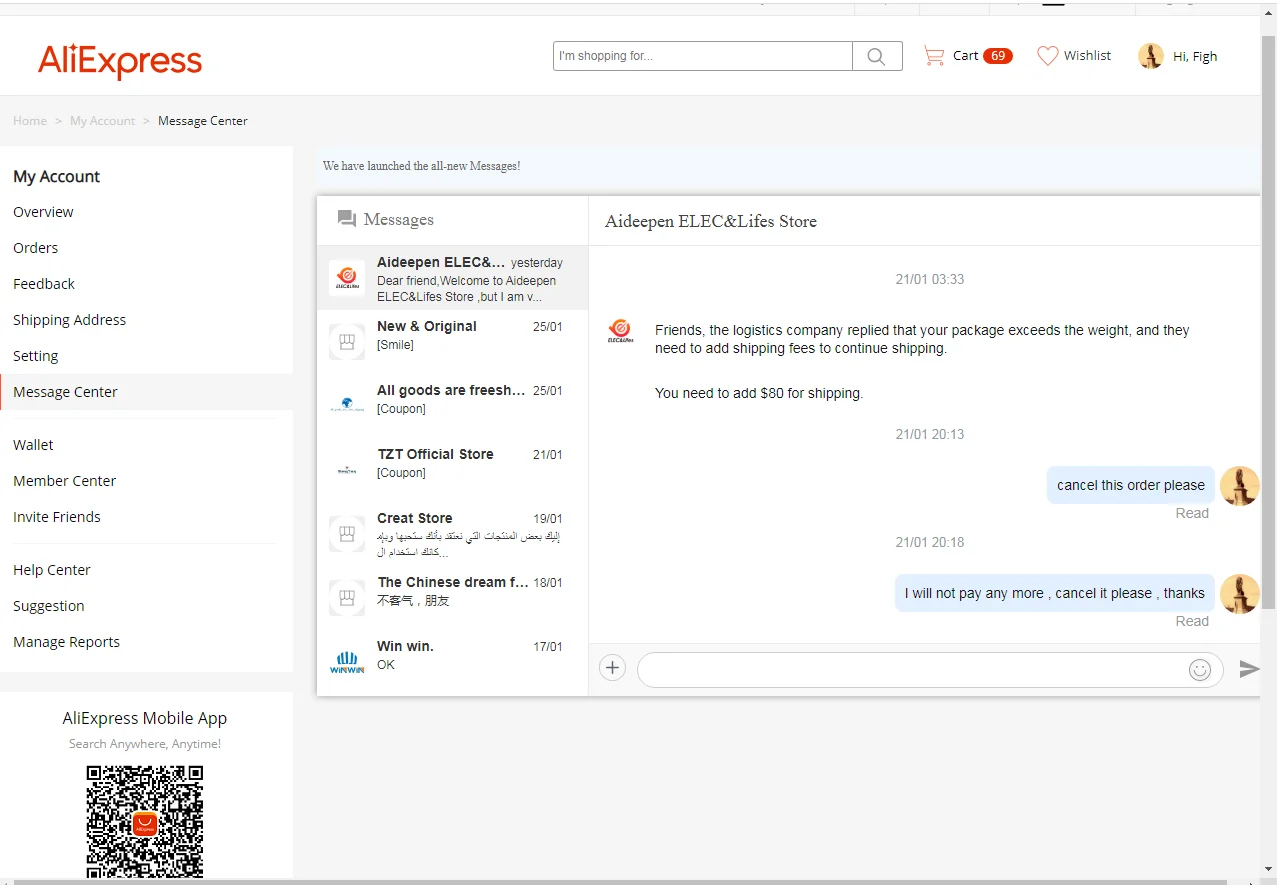Screen dimensions: 1277x885
Task: Click the Messages chat bubble icon
Action: click(347, 219)
